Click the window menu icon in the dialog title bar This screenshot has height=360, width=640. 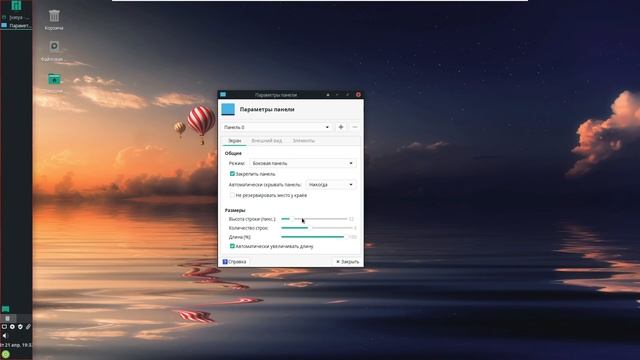point(223,94)
